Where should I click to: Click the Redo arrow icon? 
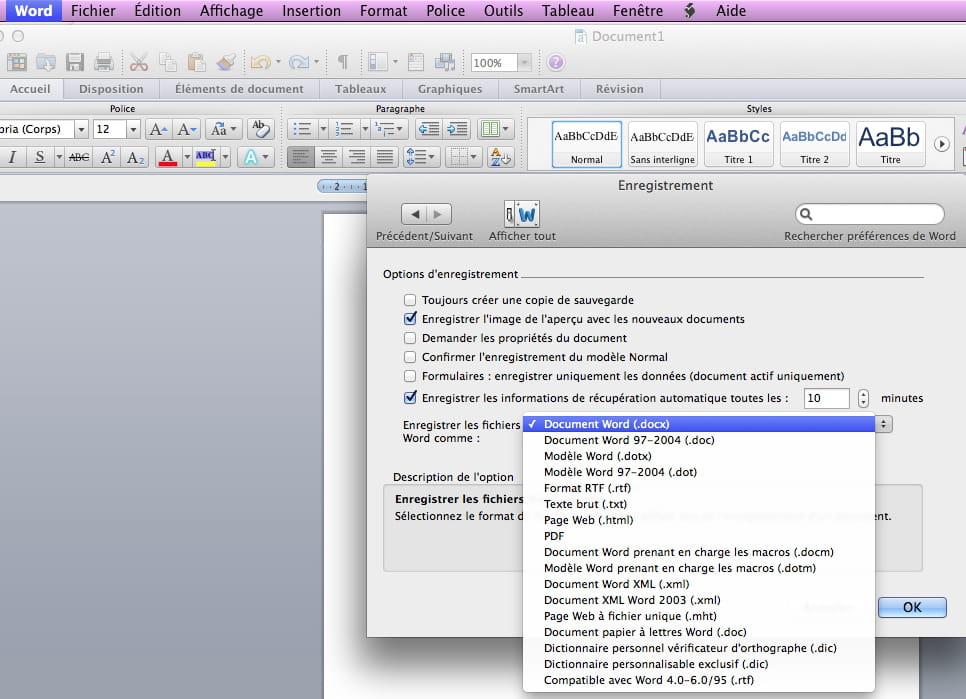299,62
